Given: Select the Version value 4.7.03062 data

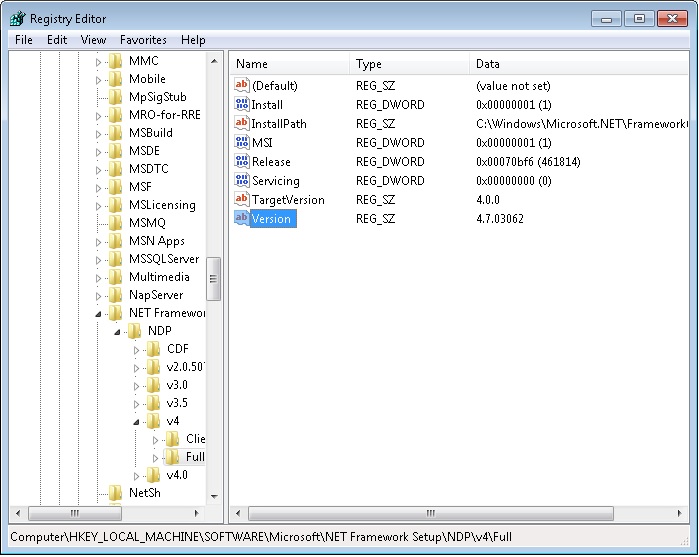Looking at the screenshot, I should (500, 219).
